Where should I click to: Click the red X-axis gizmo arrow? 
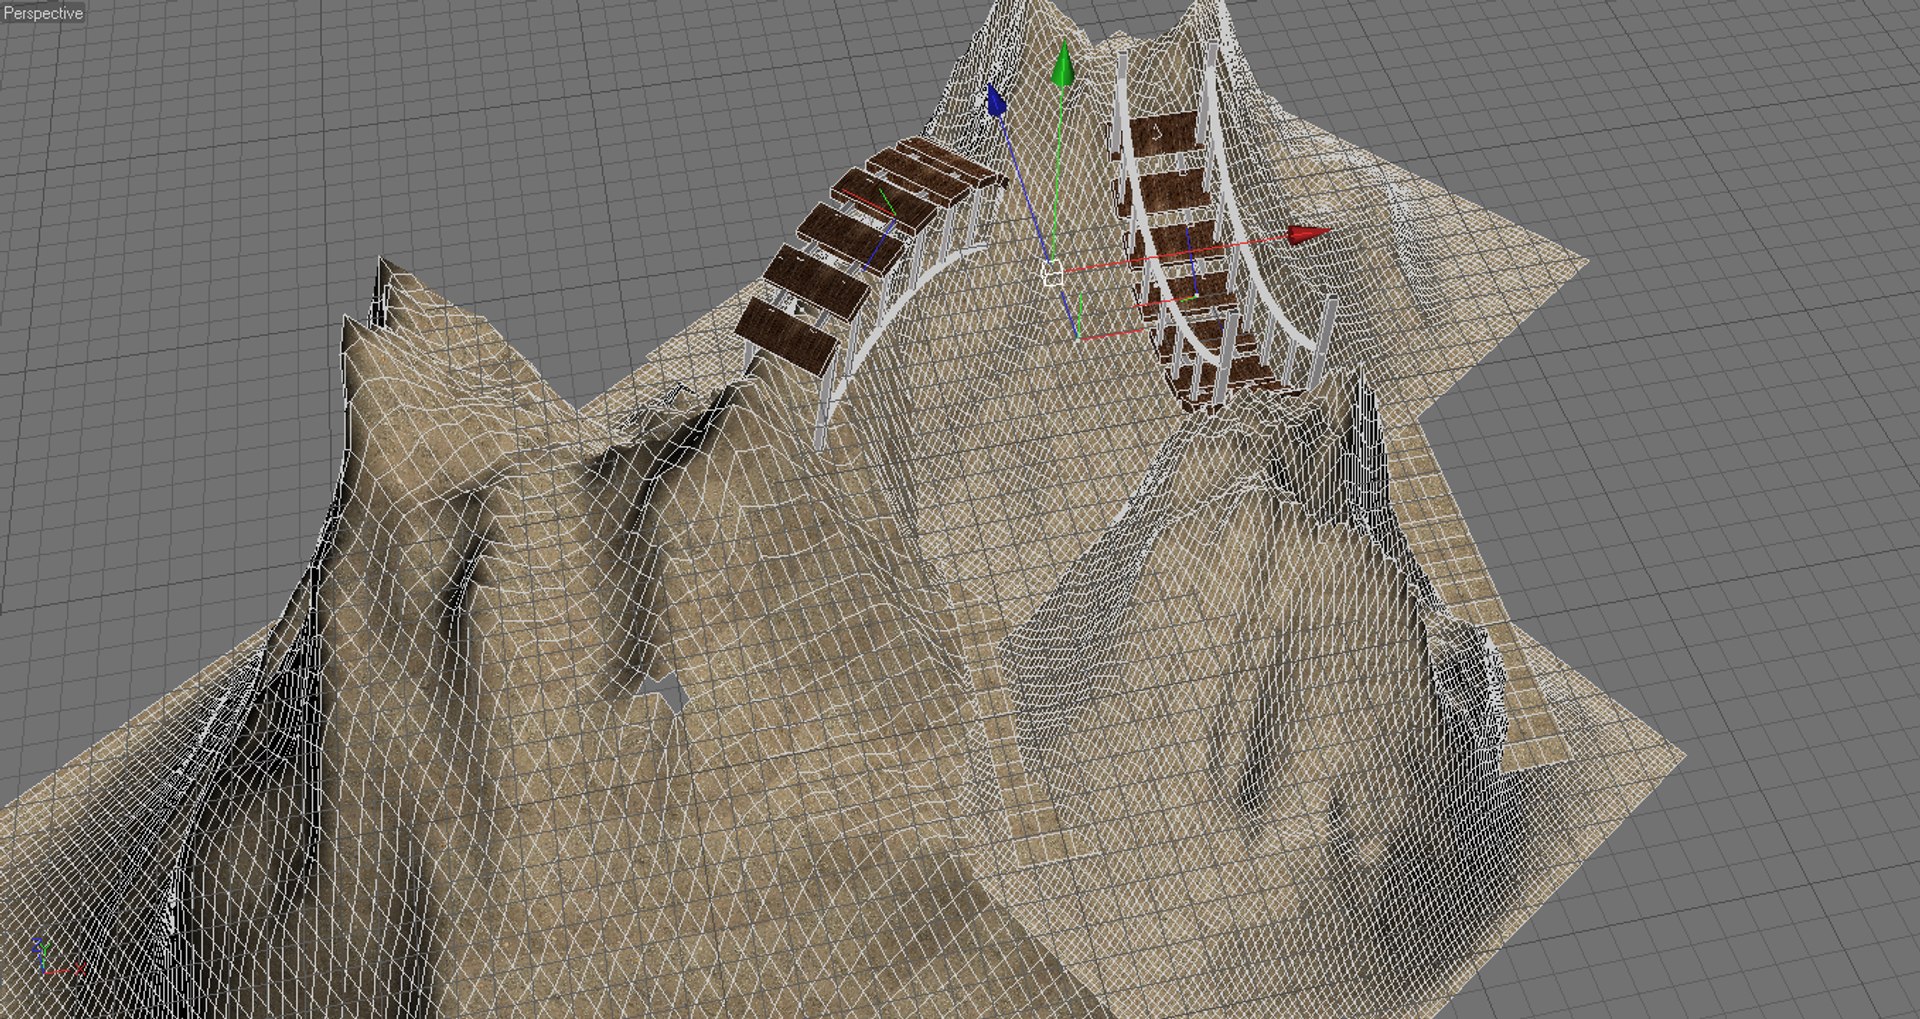click(1309, 235)
